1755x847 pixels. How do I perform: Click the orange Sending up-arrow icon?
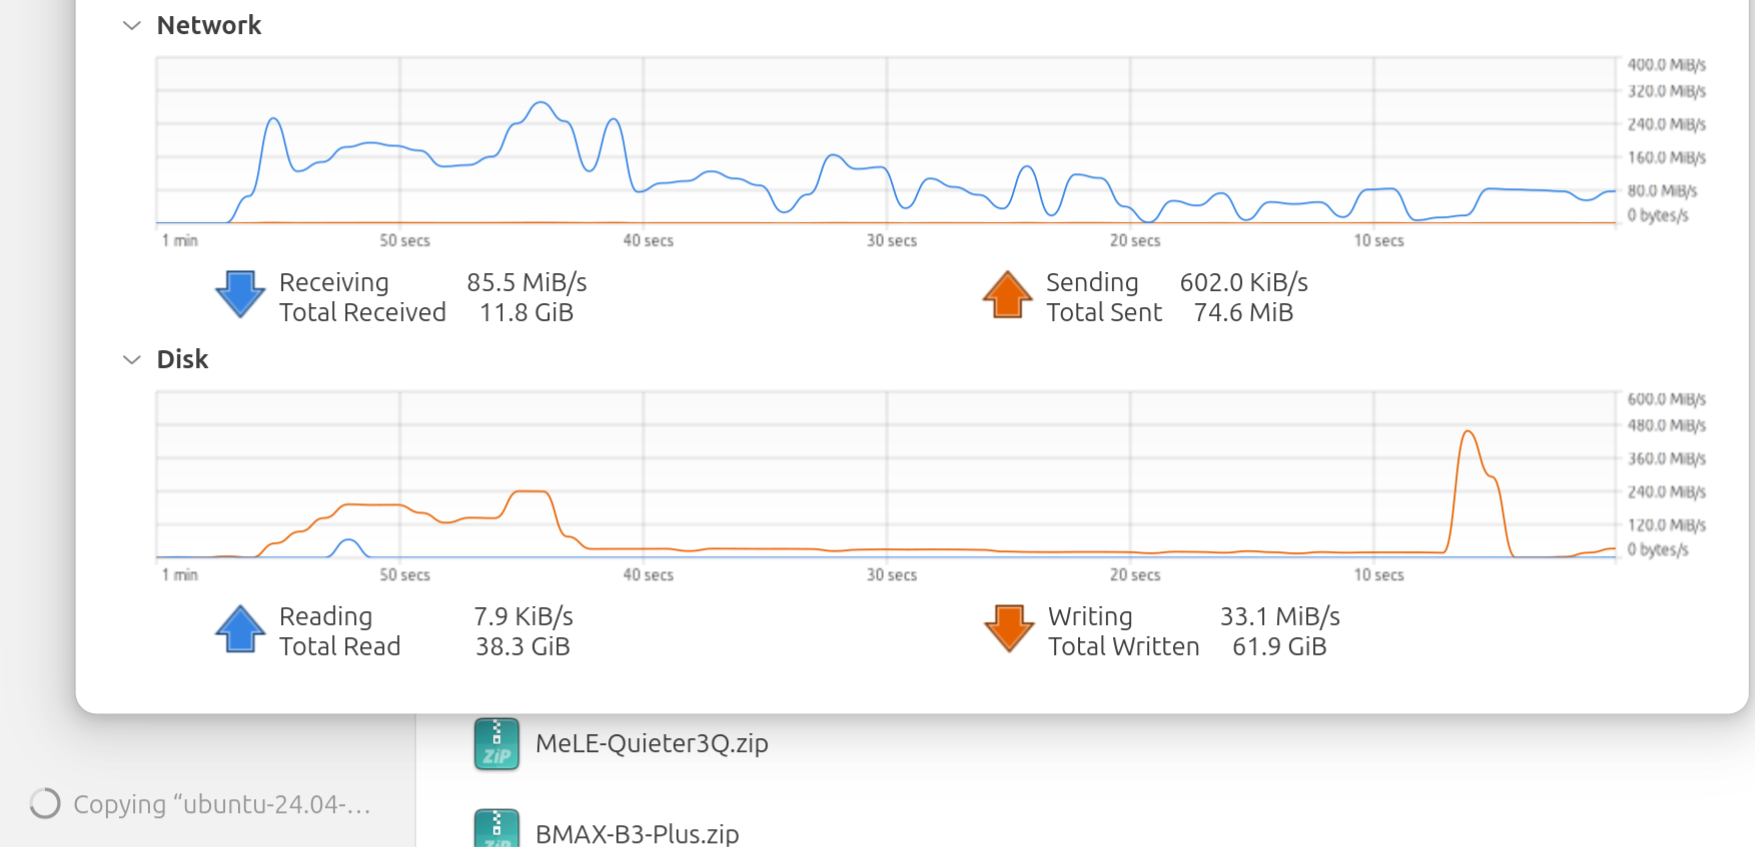point(1007,295)
